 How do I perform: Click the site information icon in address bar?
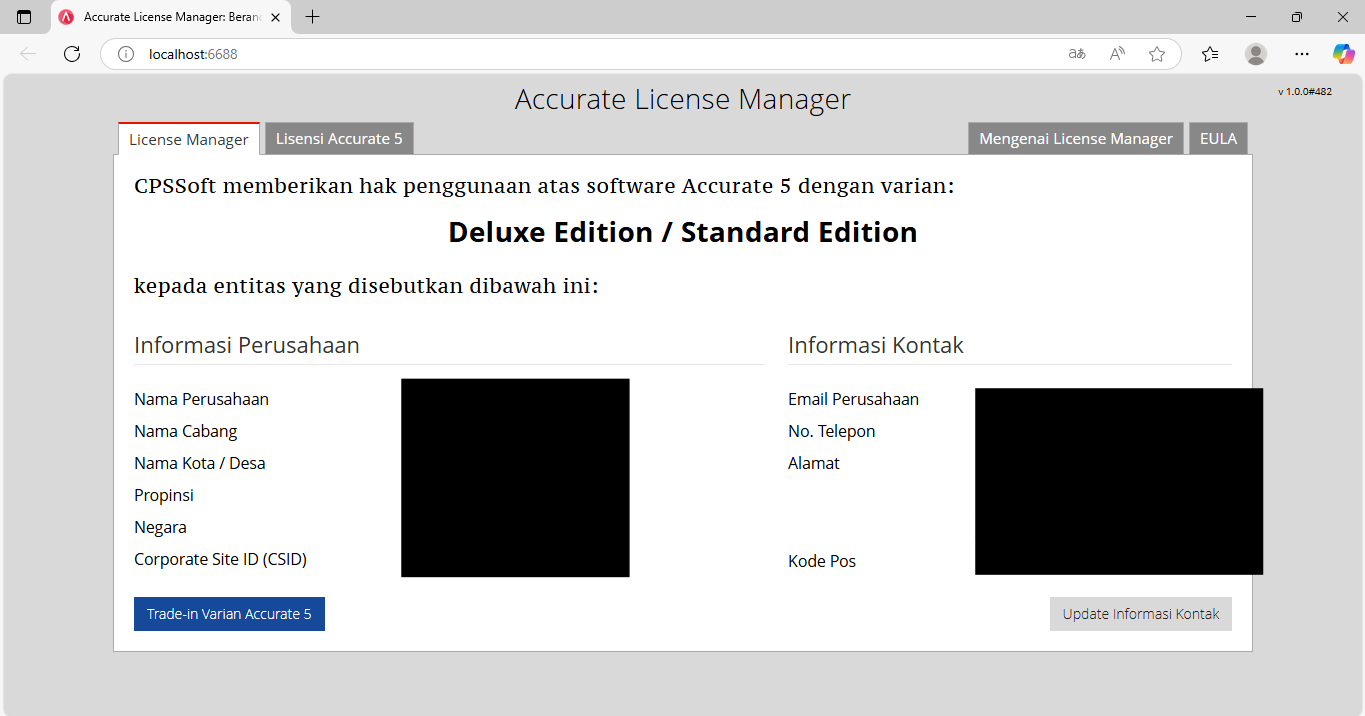(x=126, y=54)
